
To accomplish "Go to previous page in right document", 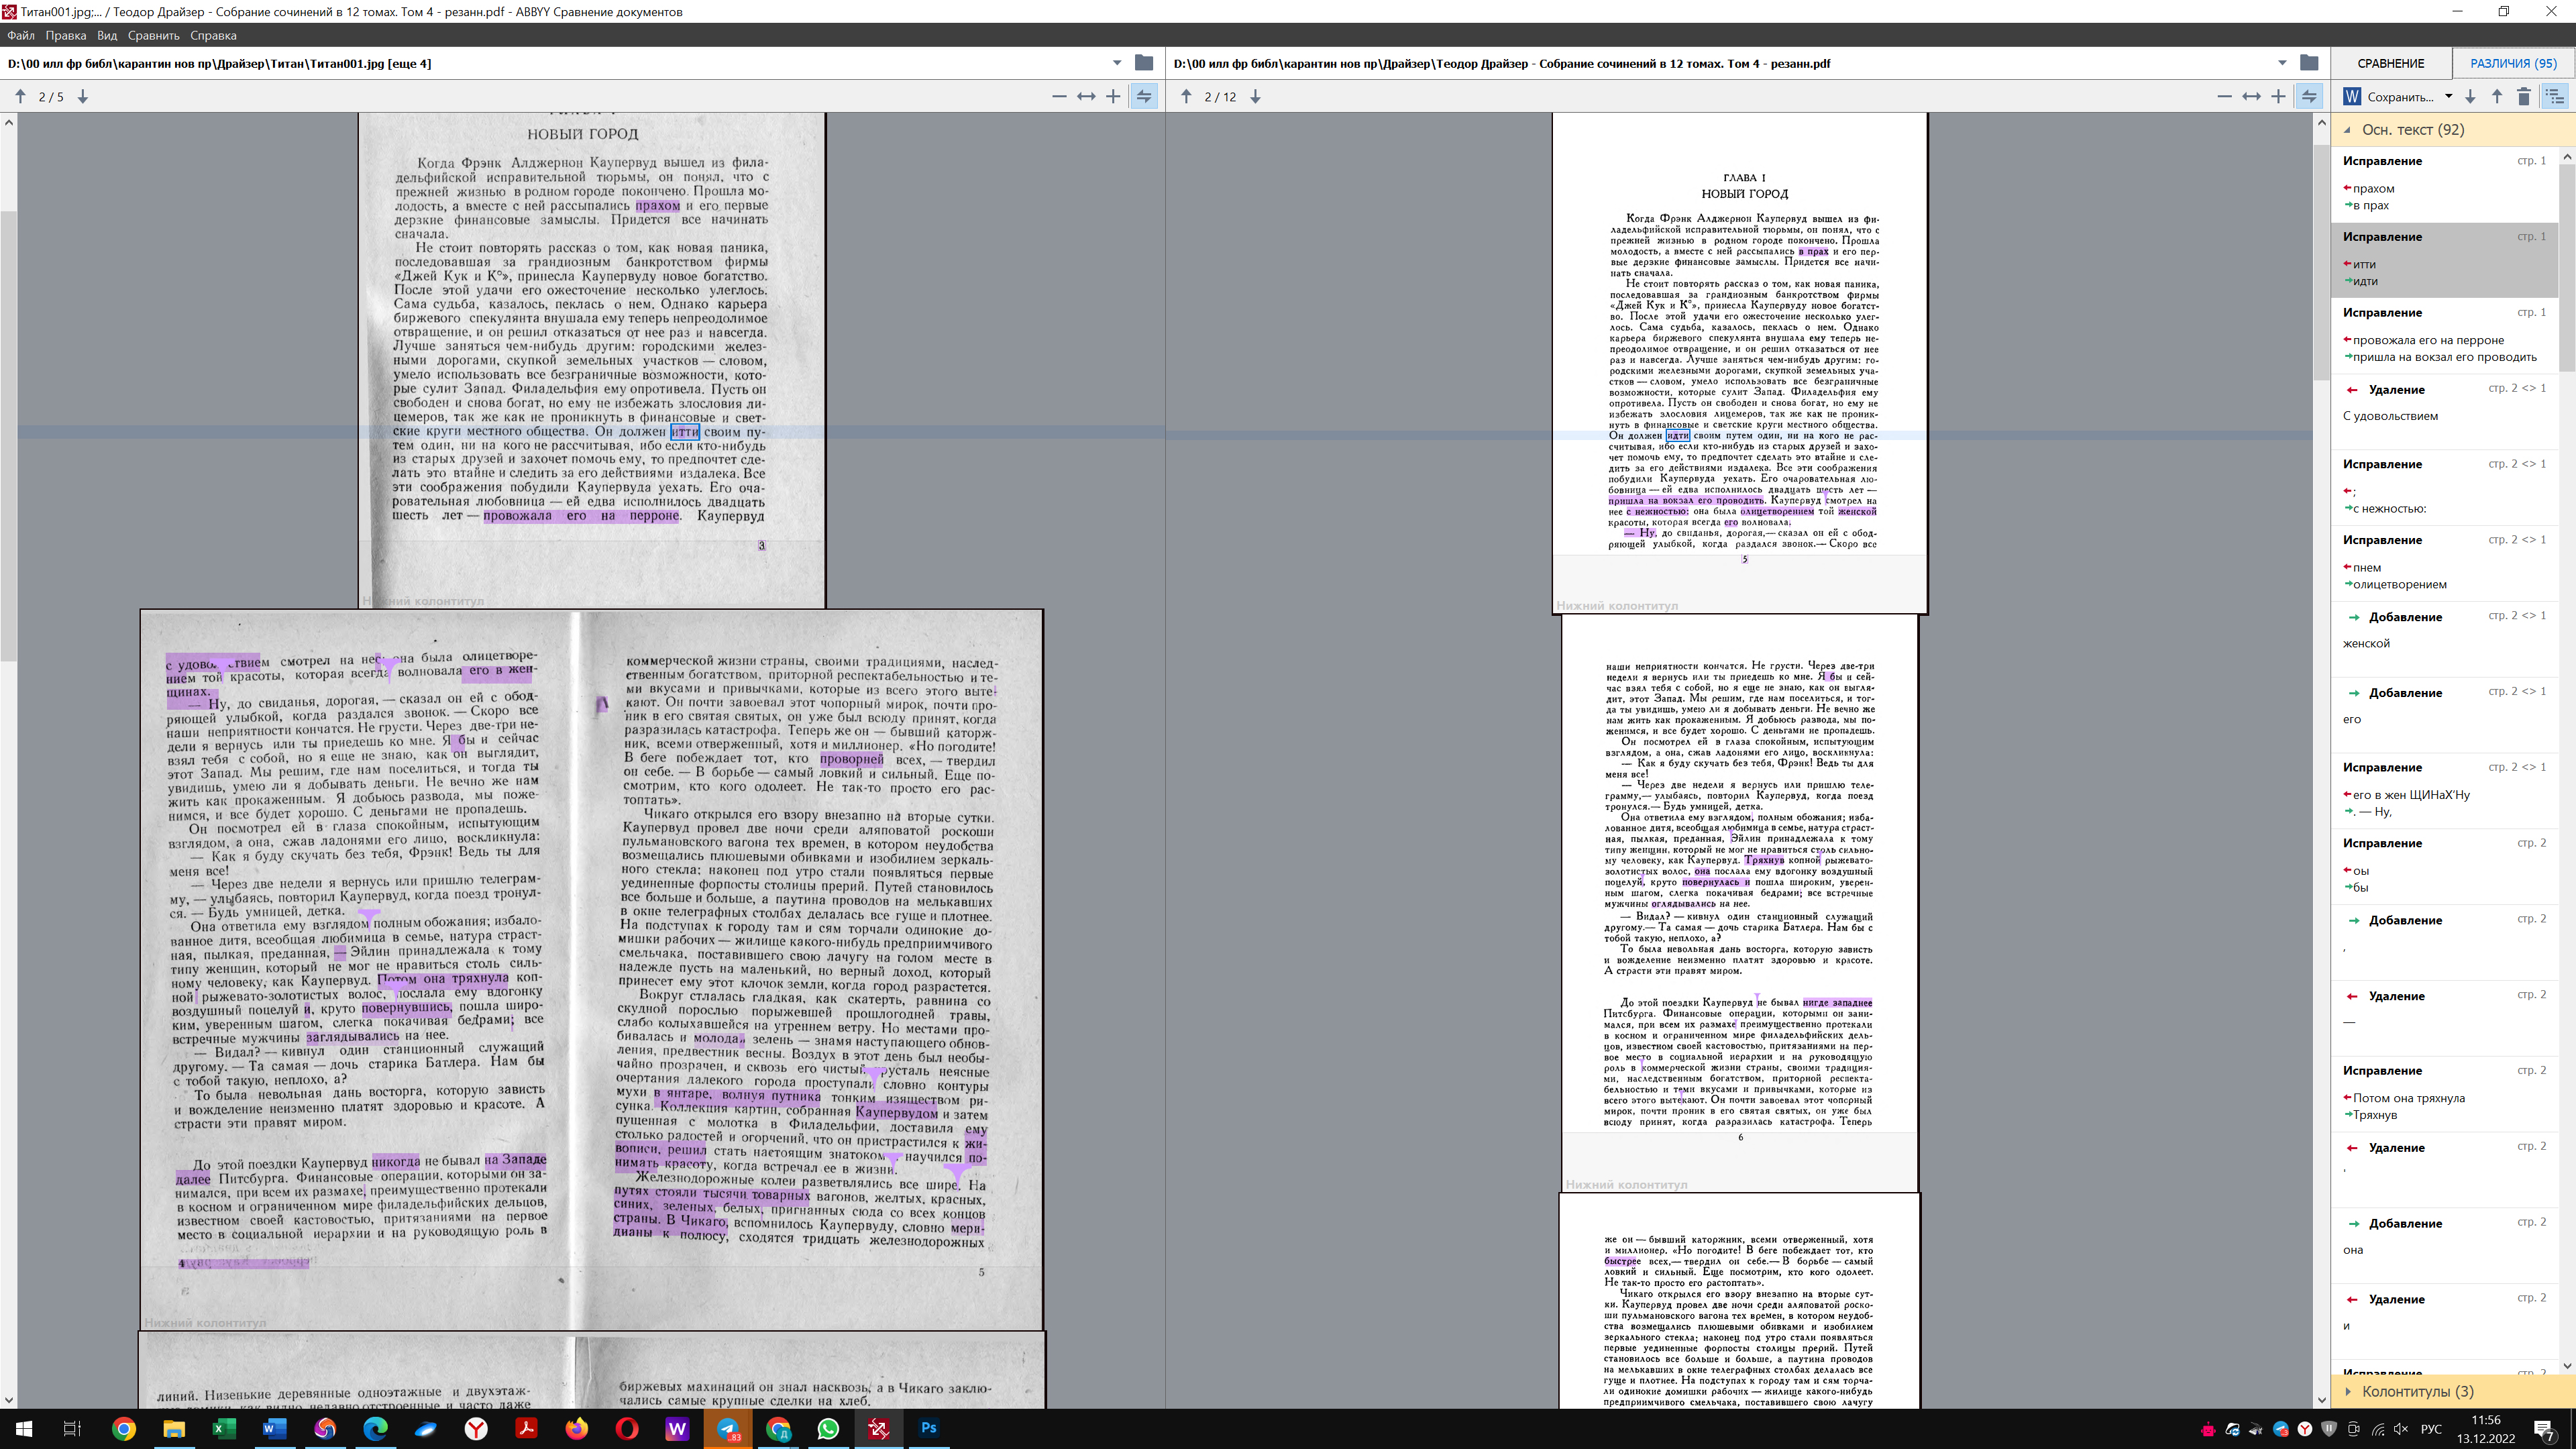I will click(x=1186, y=96).
